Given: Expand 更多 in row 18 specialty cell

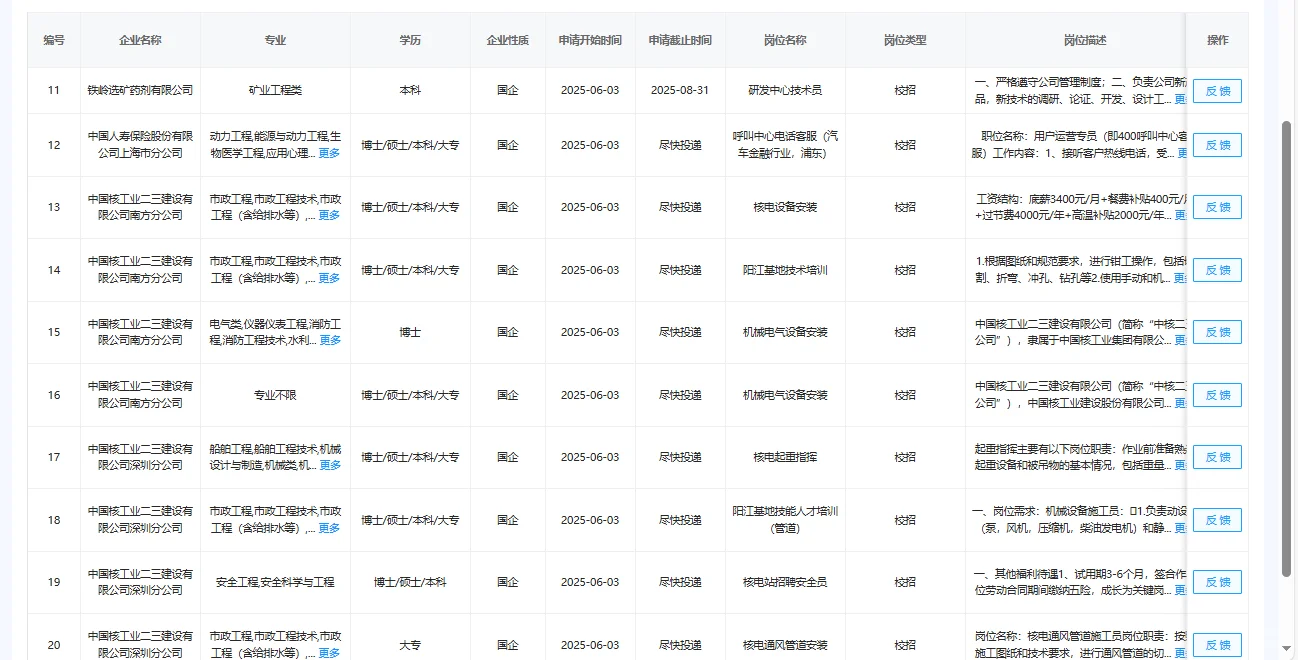Looking at the screenshot, I should [329, 527].
